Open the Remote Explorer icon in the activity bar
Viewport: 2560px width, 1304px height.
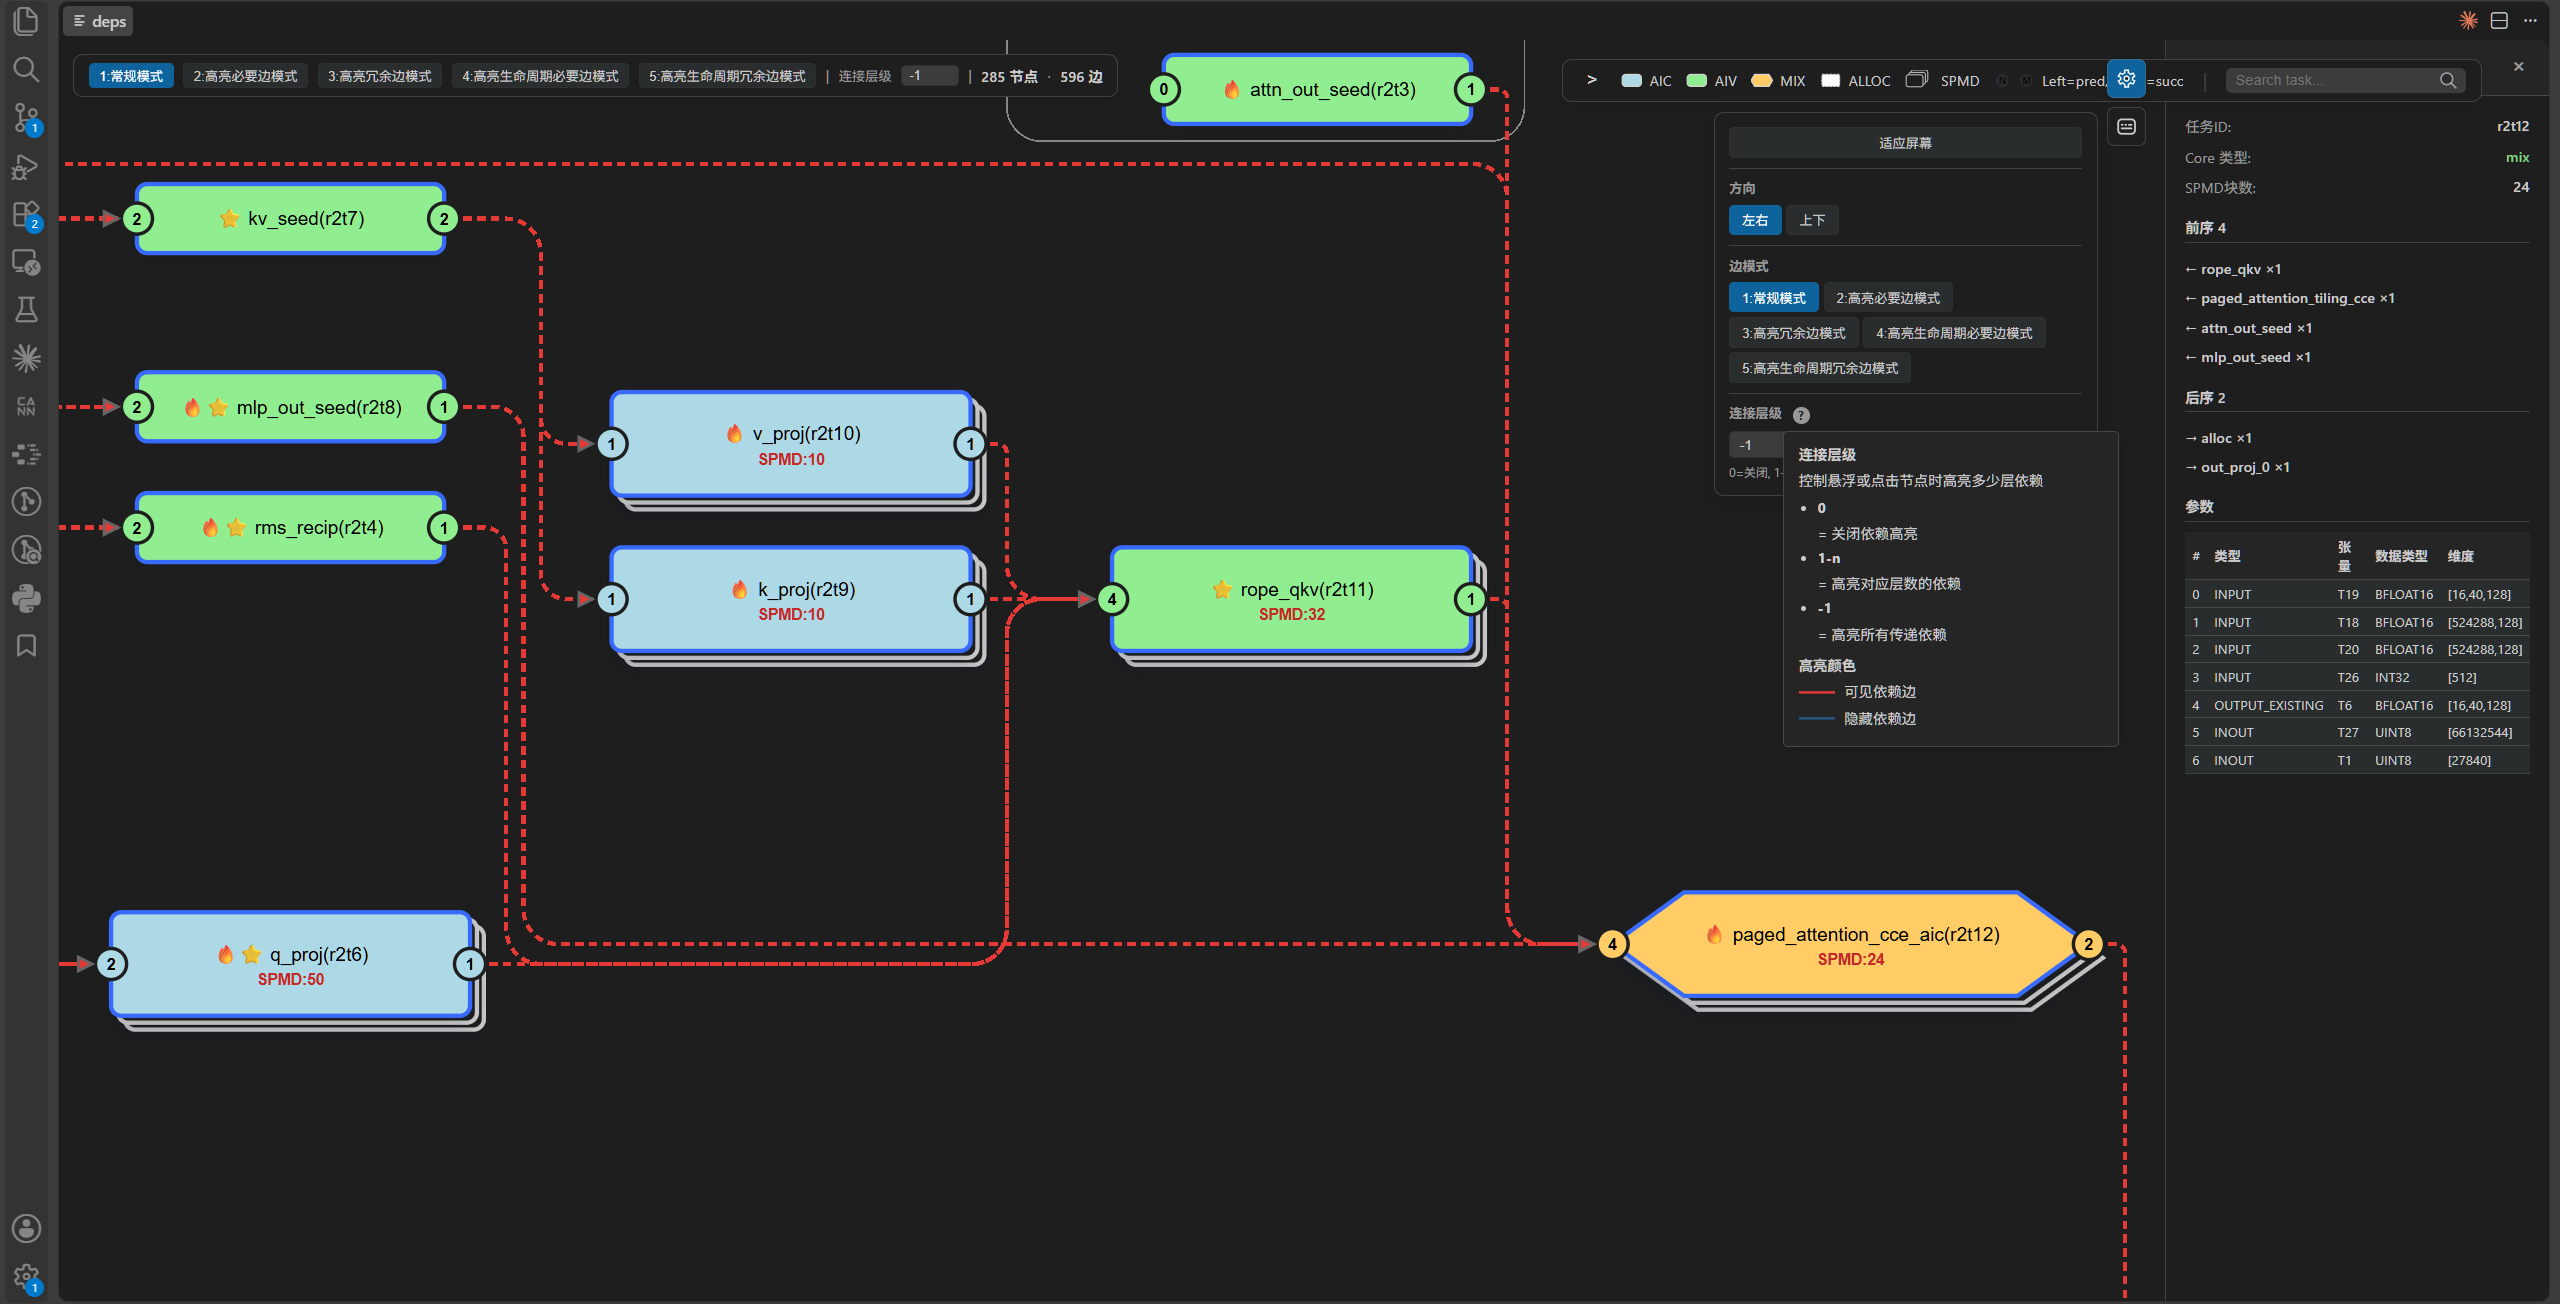(x=26, y=262)
